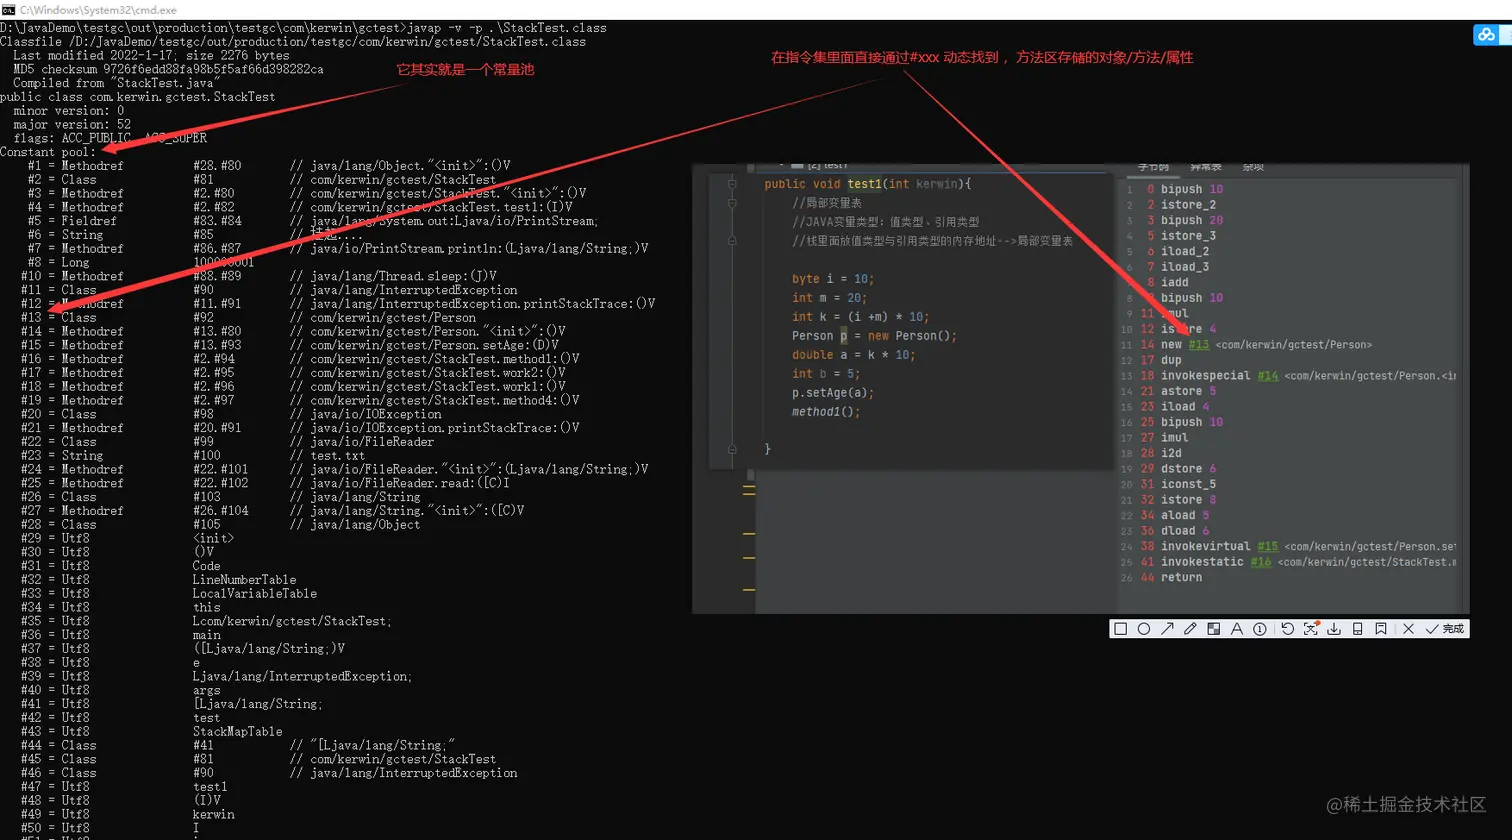Click 'Constant pool:' heading in cmd window
The height and width of the screenshot is (840, 1512).
pyautogui.click(x=48, y=152)
